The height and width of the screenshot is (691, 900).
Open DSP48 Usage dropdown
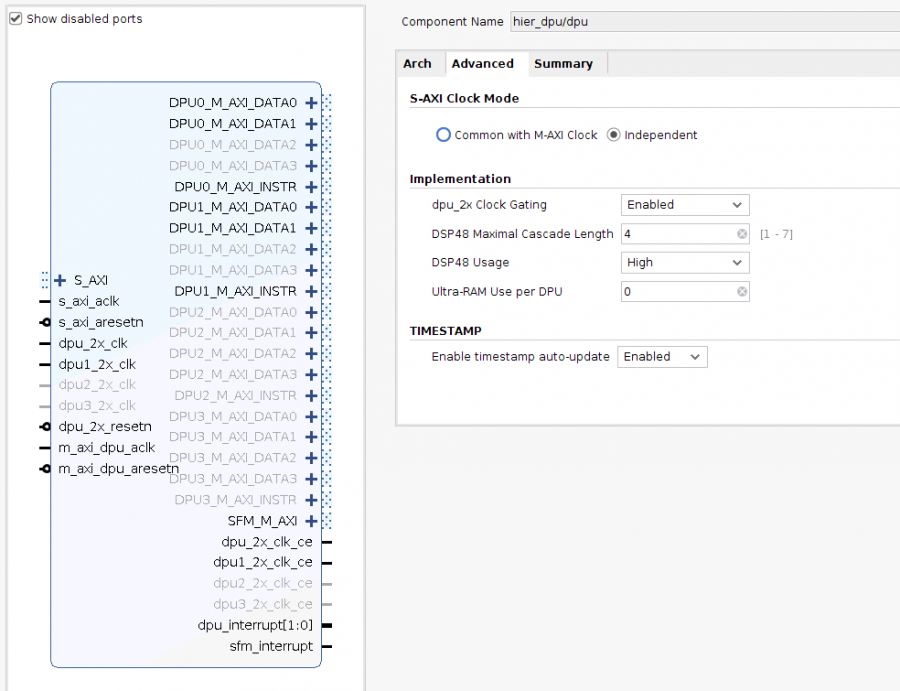684,263
